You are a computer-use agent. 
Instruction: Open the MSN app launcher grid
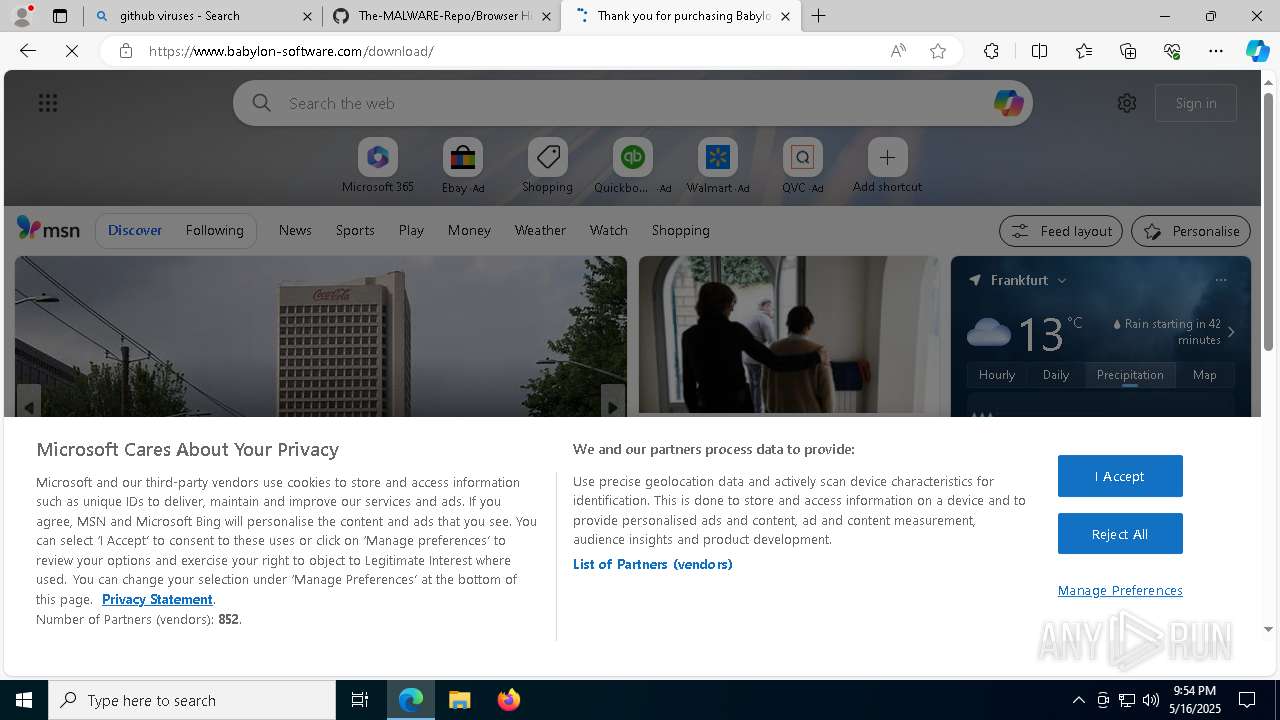[x=48, y=103]
